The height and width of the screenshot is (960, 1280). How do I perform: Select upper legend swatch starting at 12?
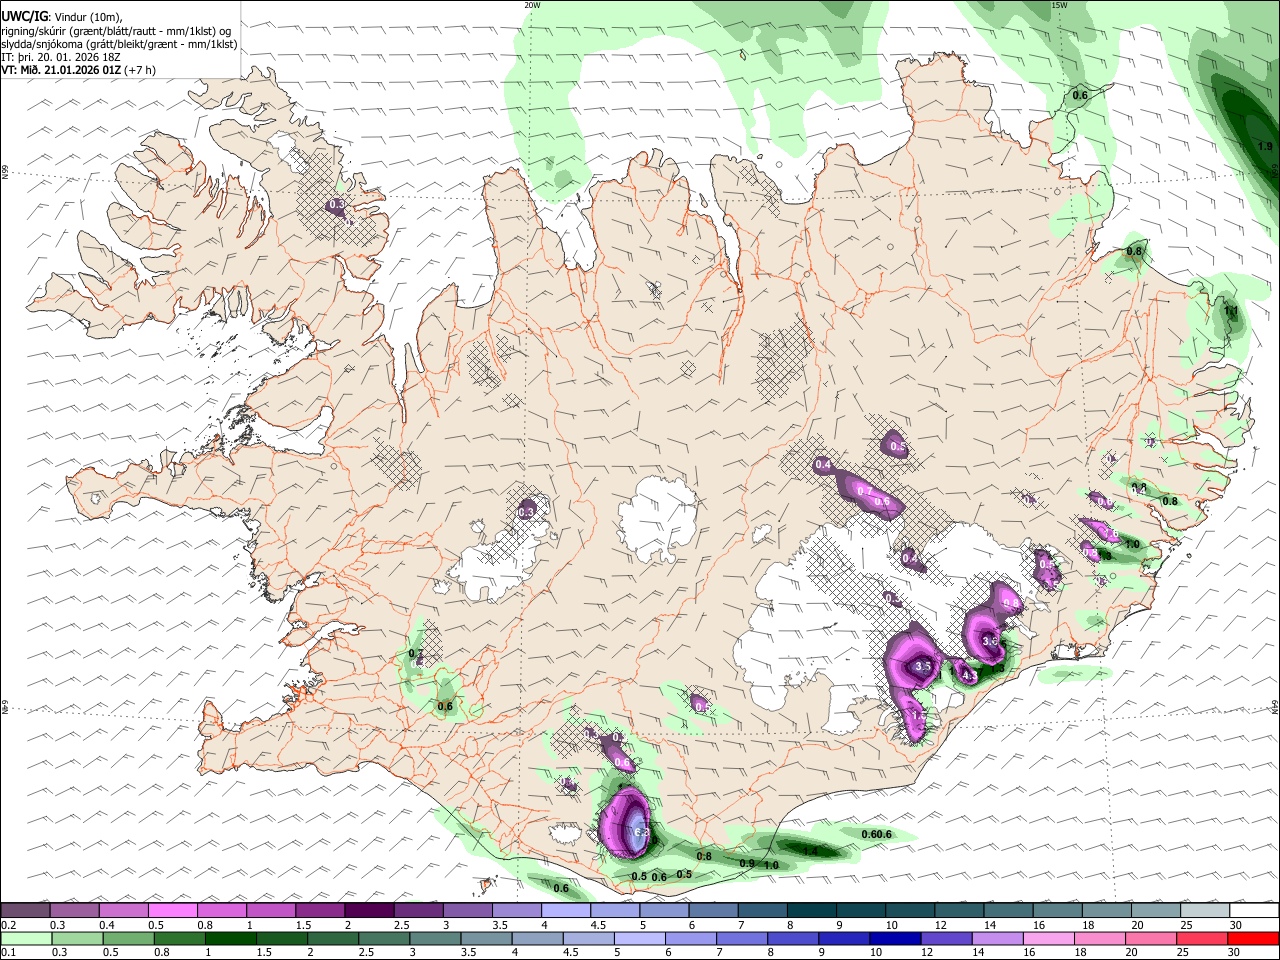click(960, 910)
